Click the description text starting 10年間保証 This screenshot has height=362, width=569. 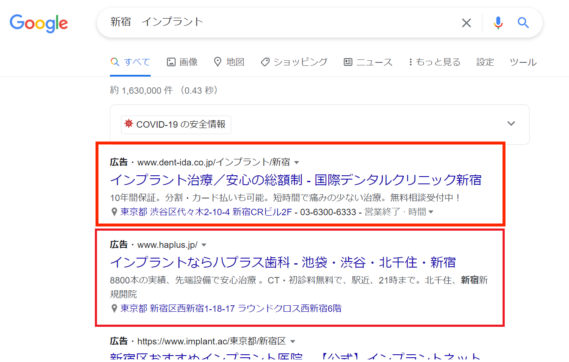click(285, 198)
